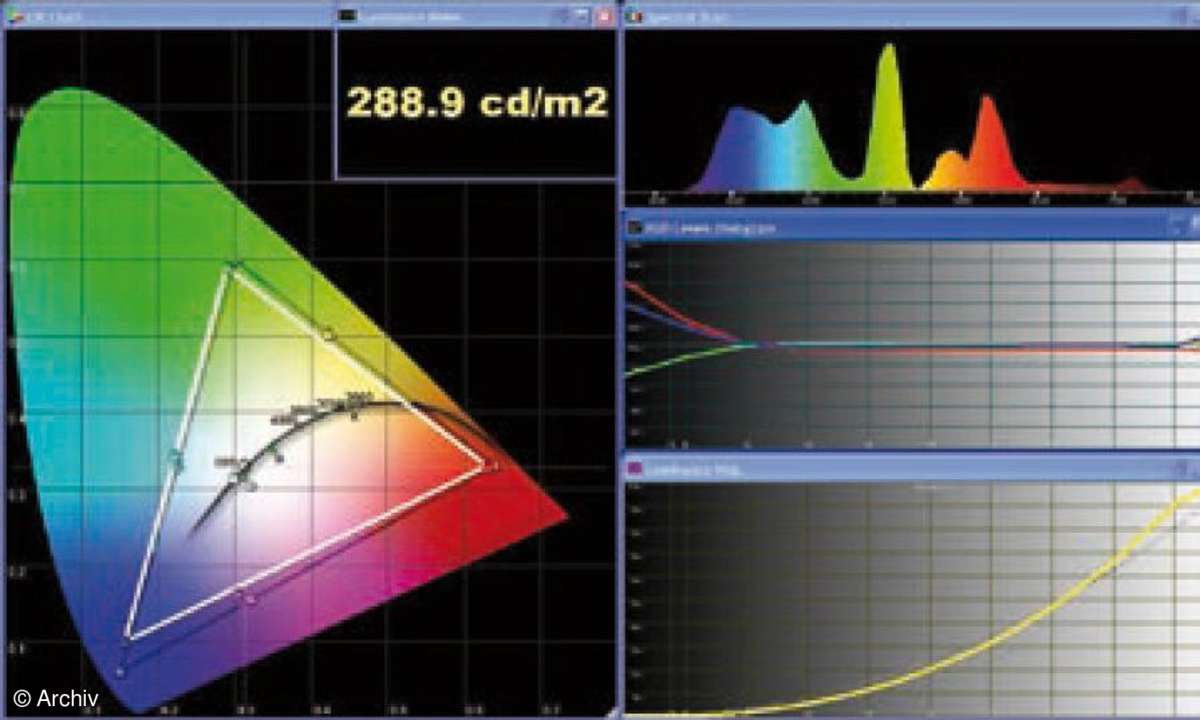
Task: Select the Luminance meter window icon
Action: (350, 12)
